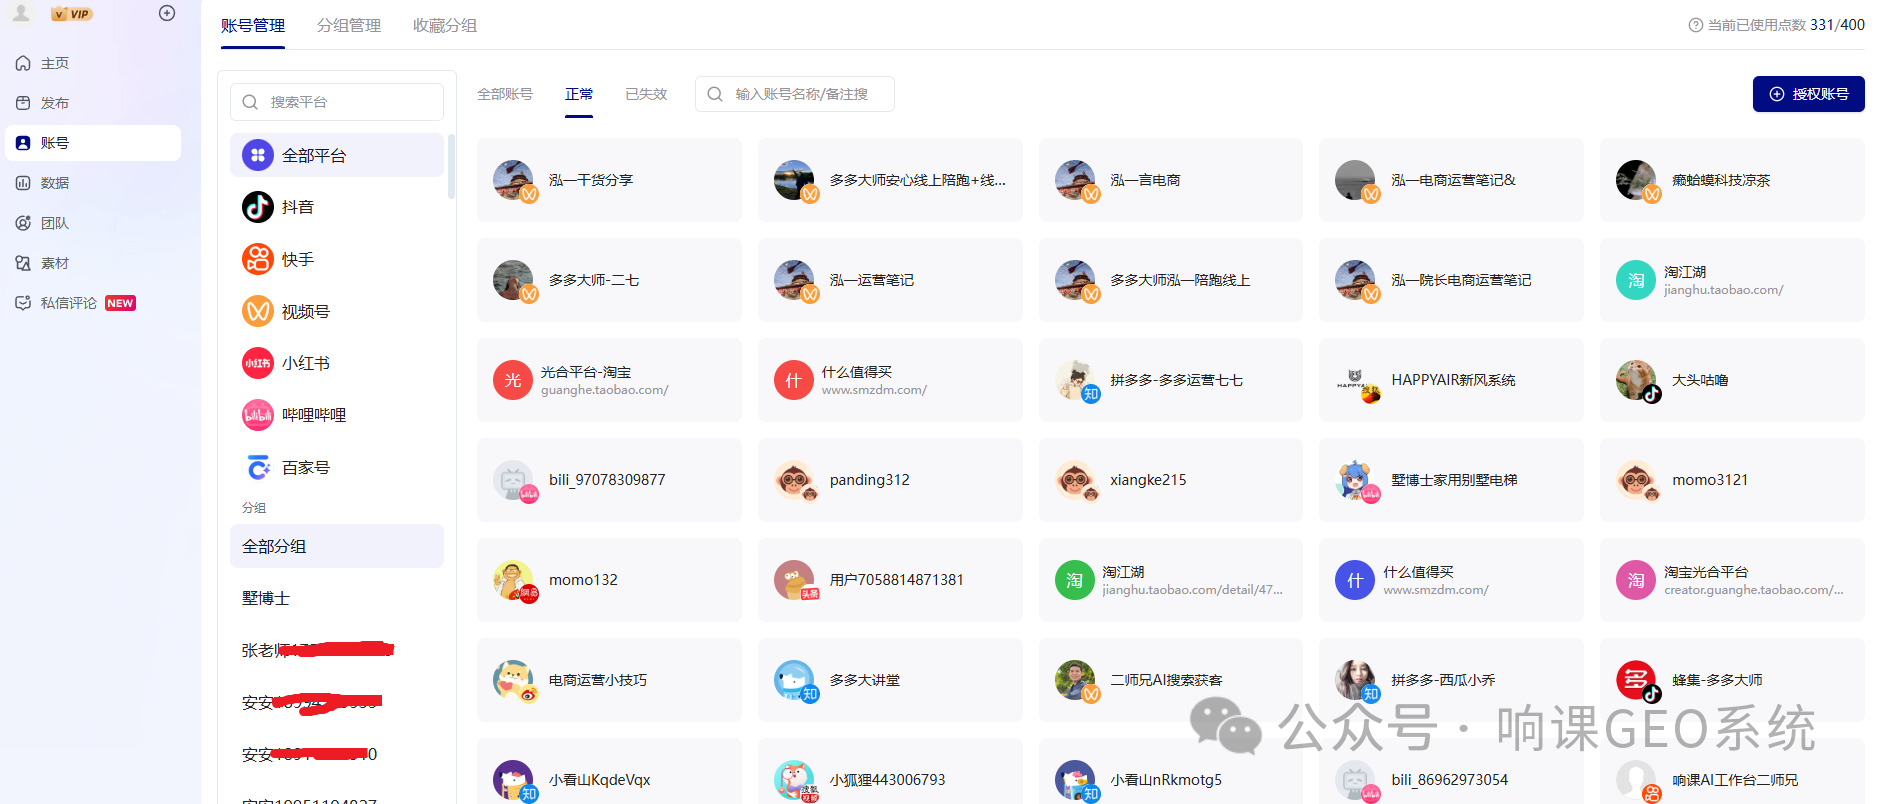Click the VIP badge icon
This screenshot has width=1877, height=804.
(72, 14)
